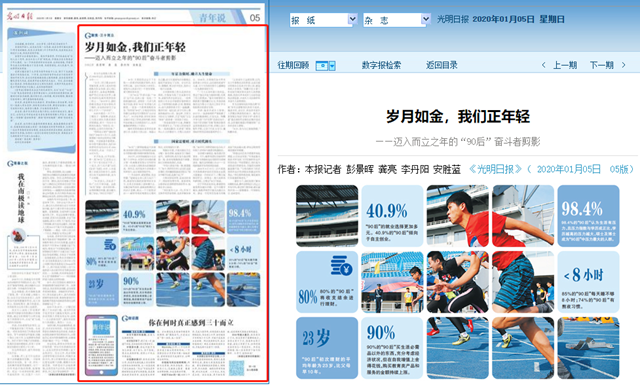Open the 杂志 dropdown arrow
The width and height of the screenshot is (640, 388).
click(x=426, y=19)
